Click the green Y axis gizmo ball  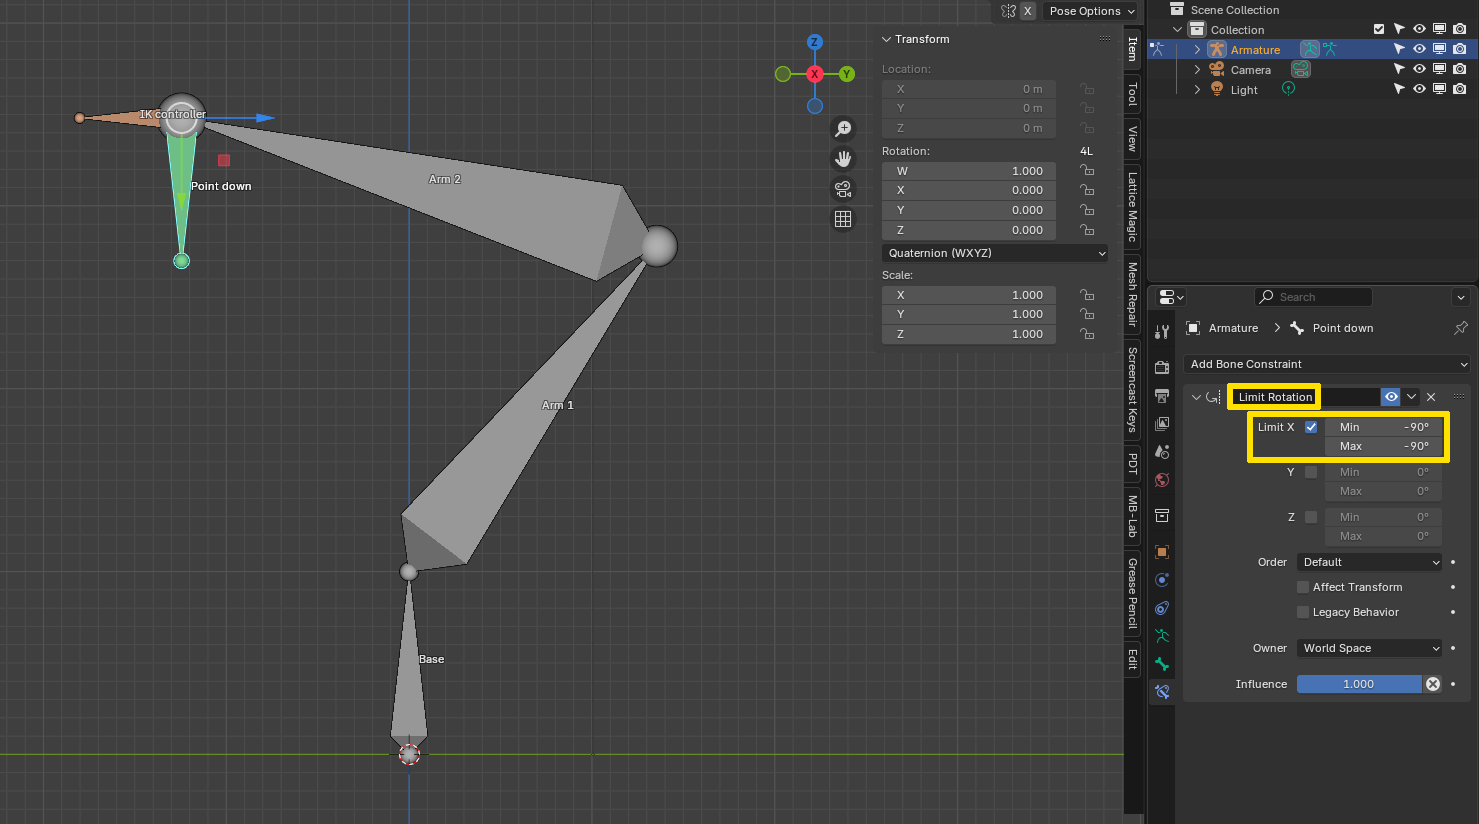[847, 74]
